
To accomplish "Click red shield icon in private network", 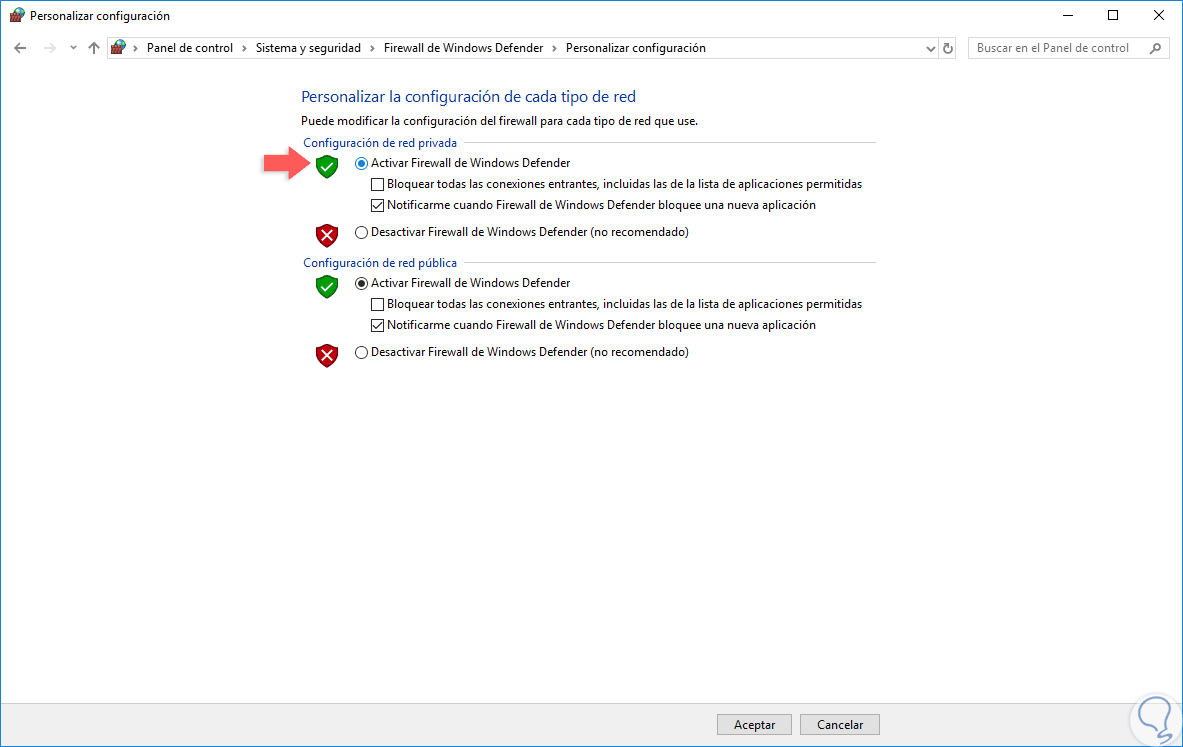I will tap(327, 235).
